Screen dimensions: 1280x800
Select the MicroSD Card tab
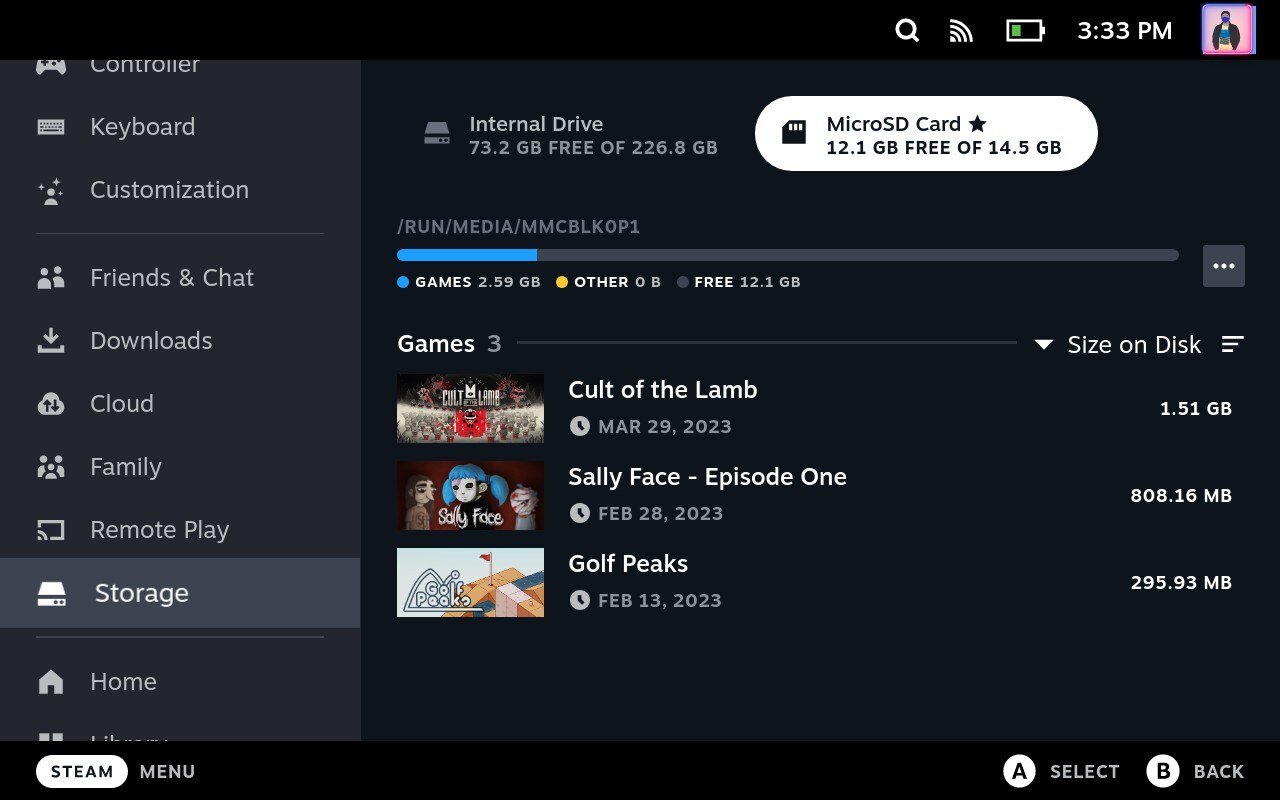point(926,134)
